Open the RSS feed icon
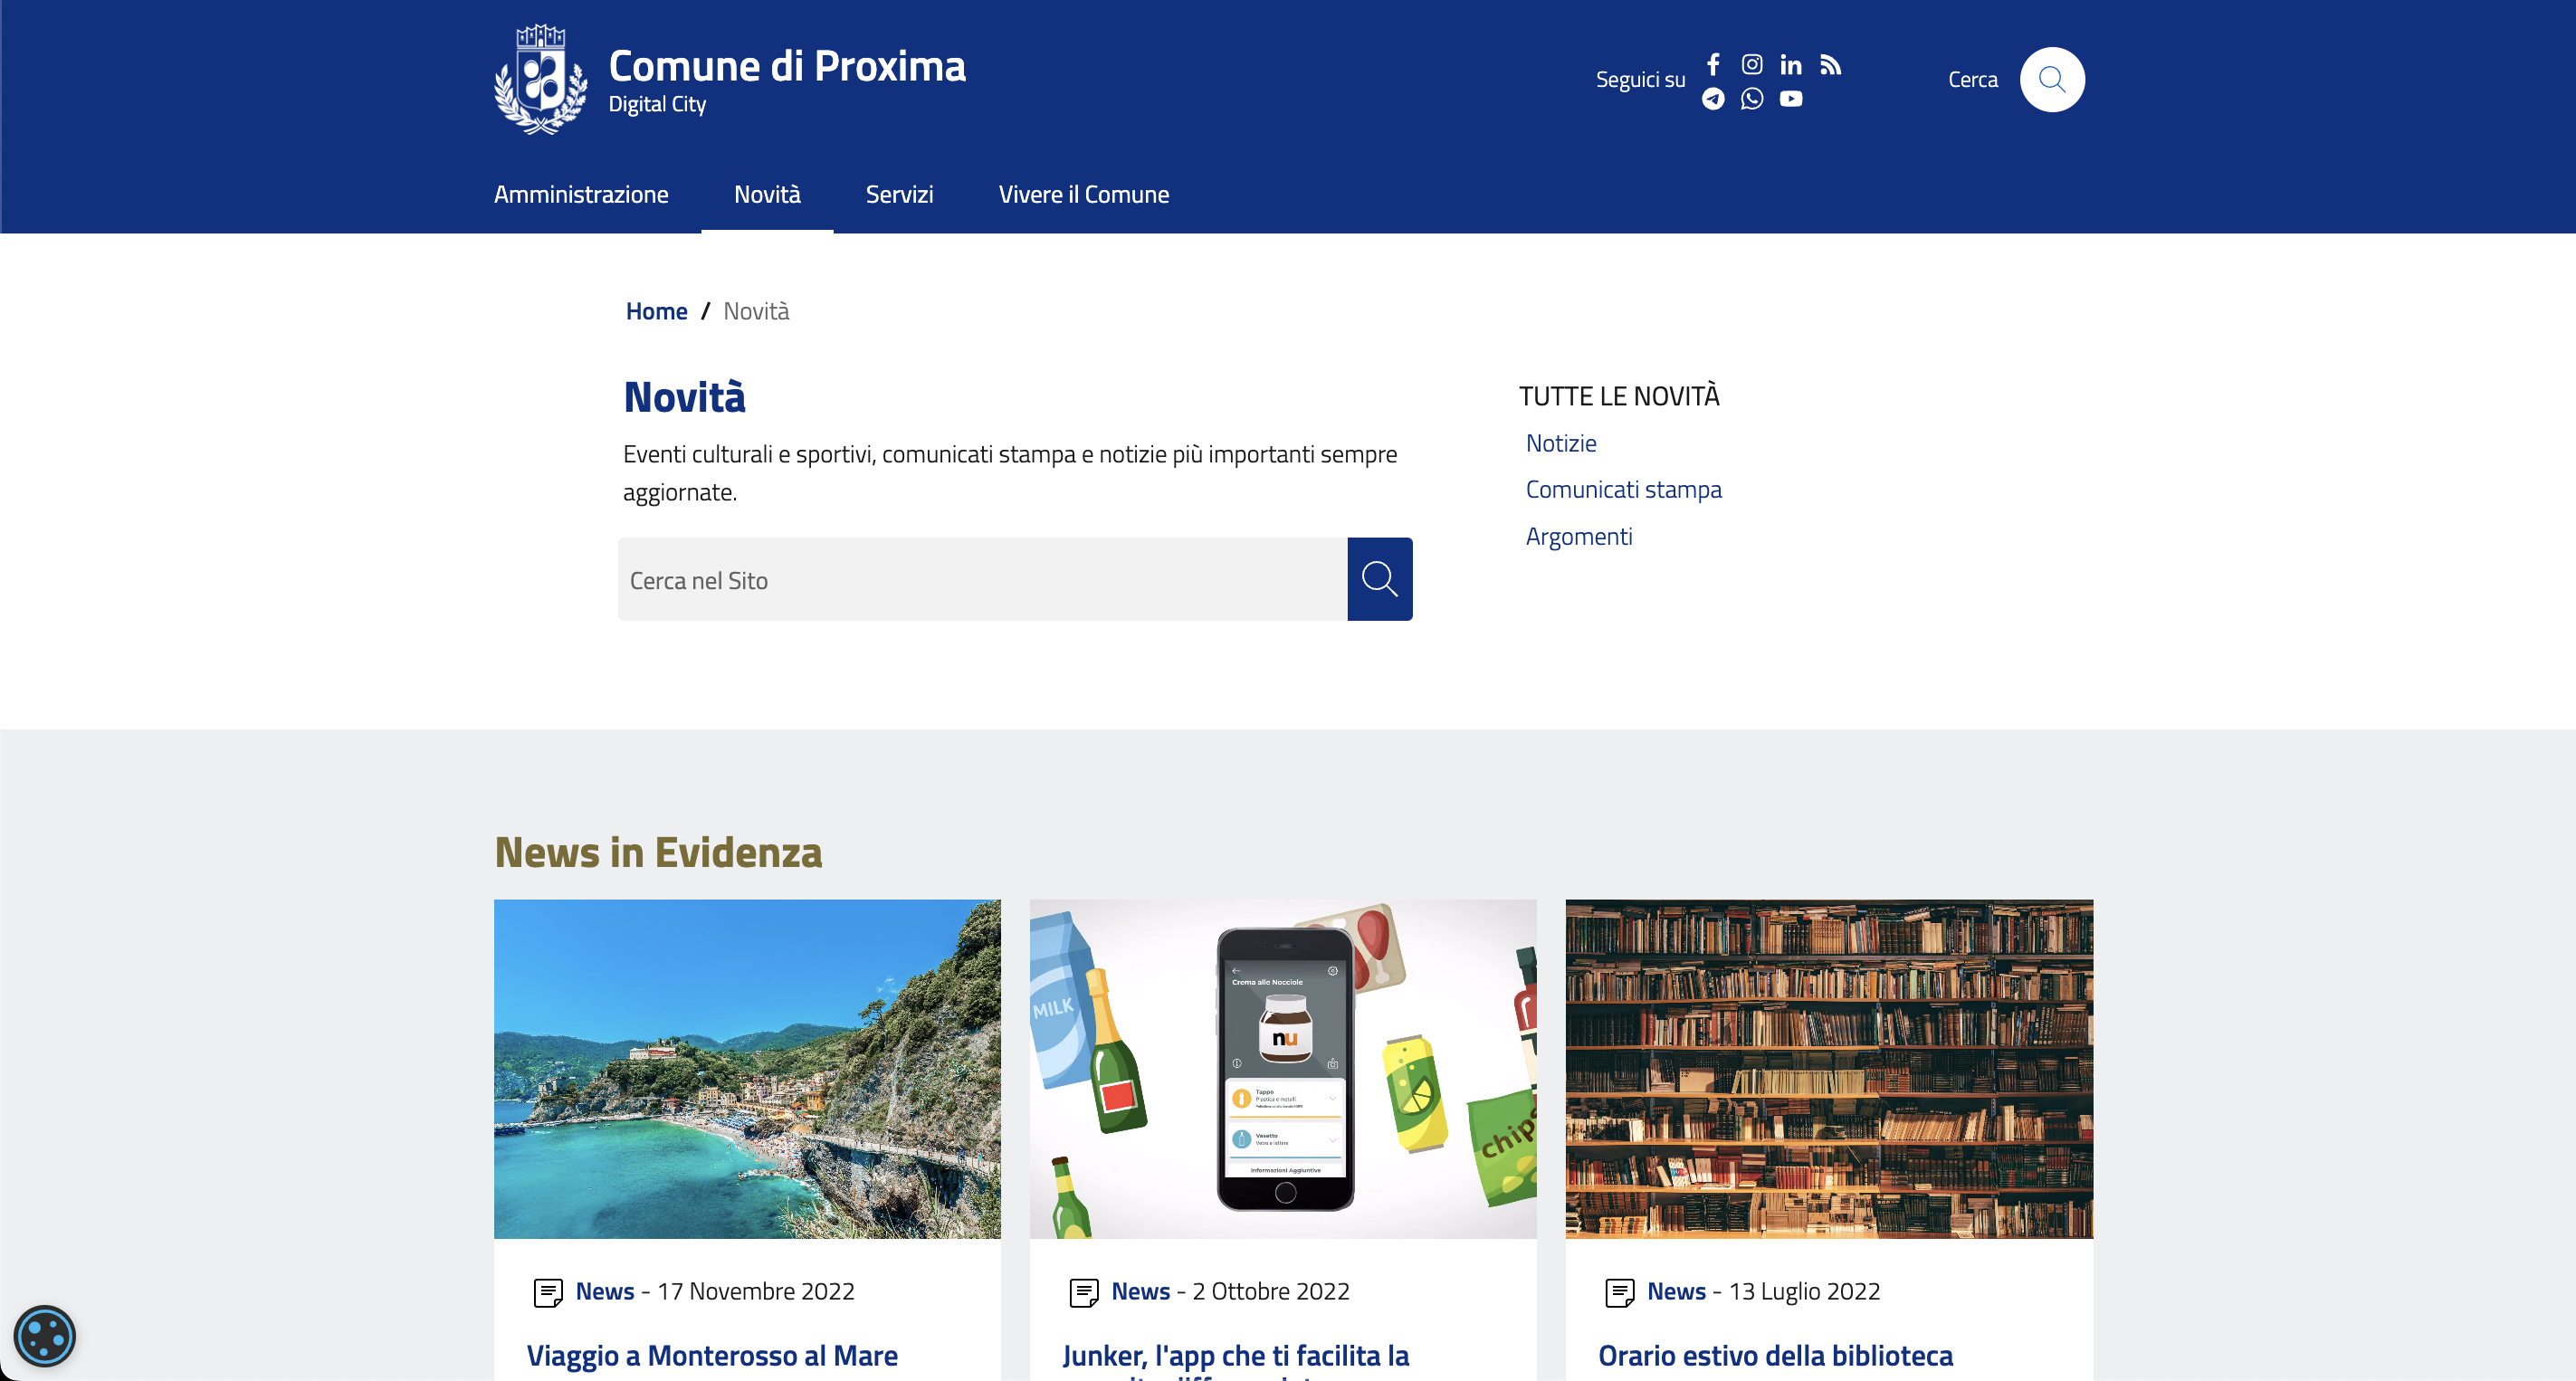This screenshot has width=2576, height=1381. tap(1830, 65)
